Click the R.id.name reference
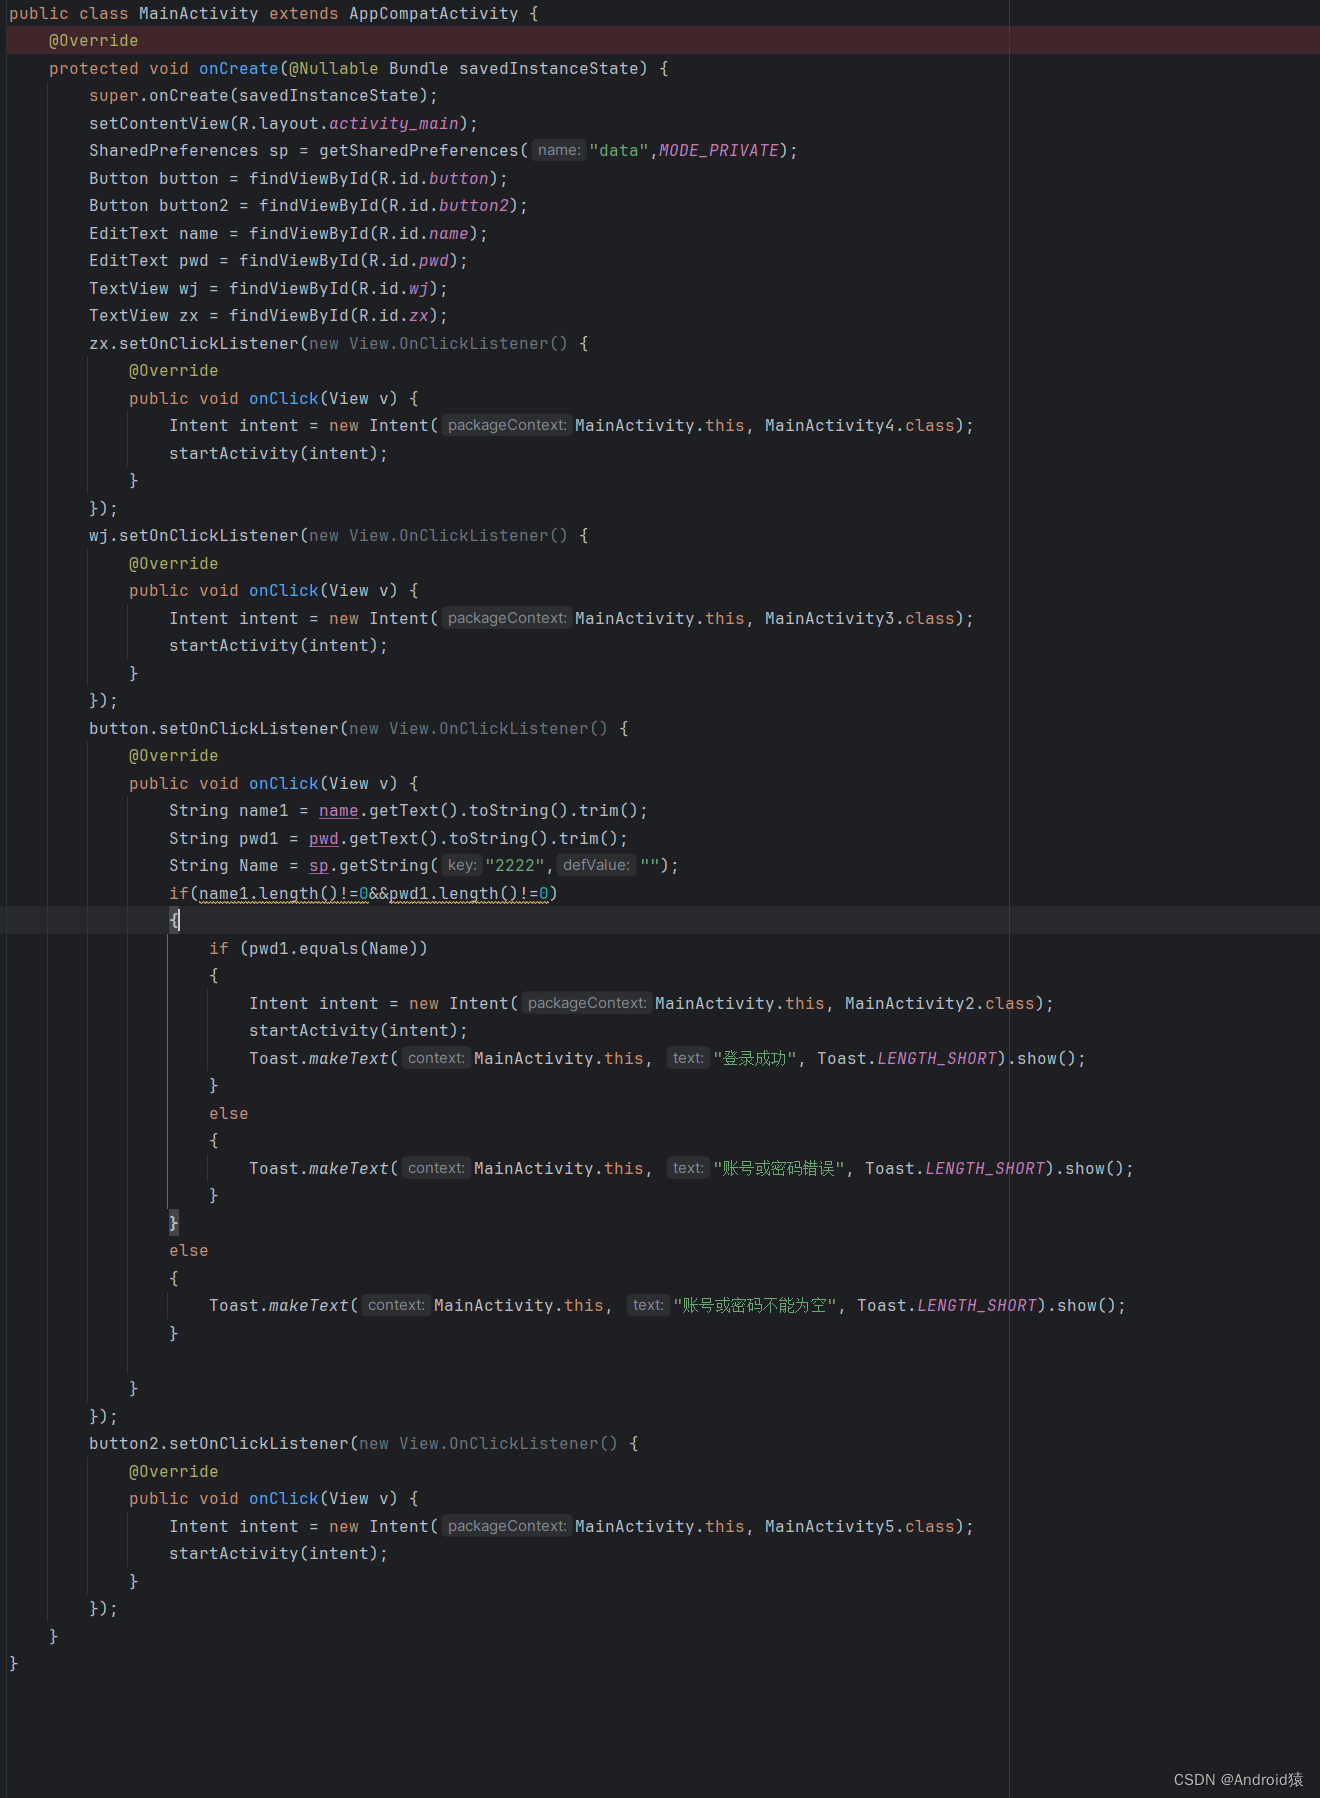 click(423, 234)
